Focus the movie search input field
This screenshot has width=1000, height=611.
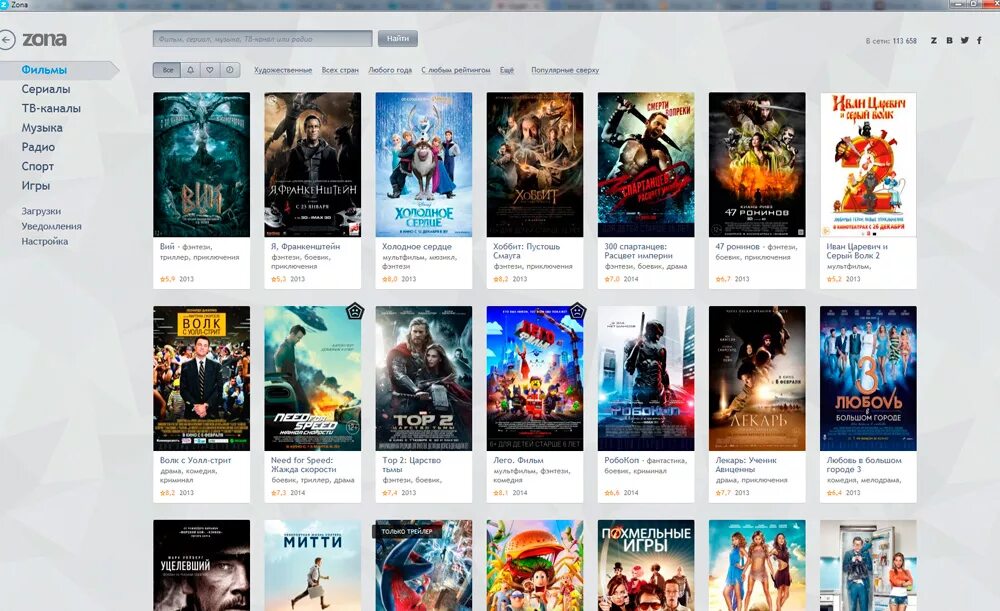262,39
